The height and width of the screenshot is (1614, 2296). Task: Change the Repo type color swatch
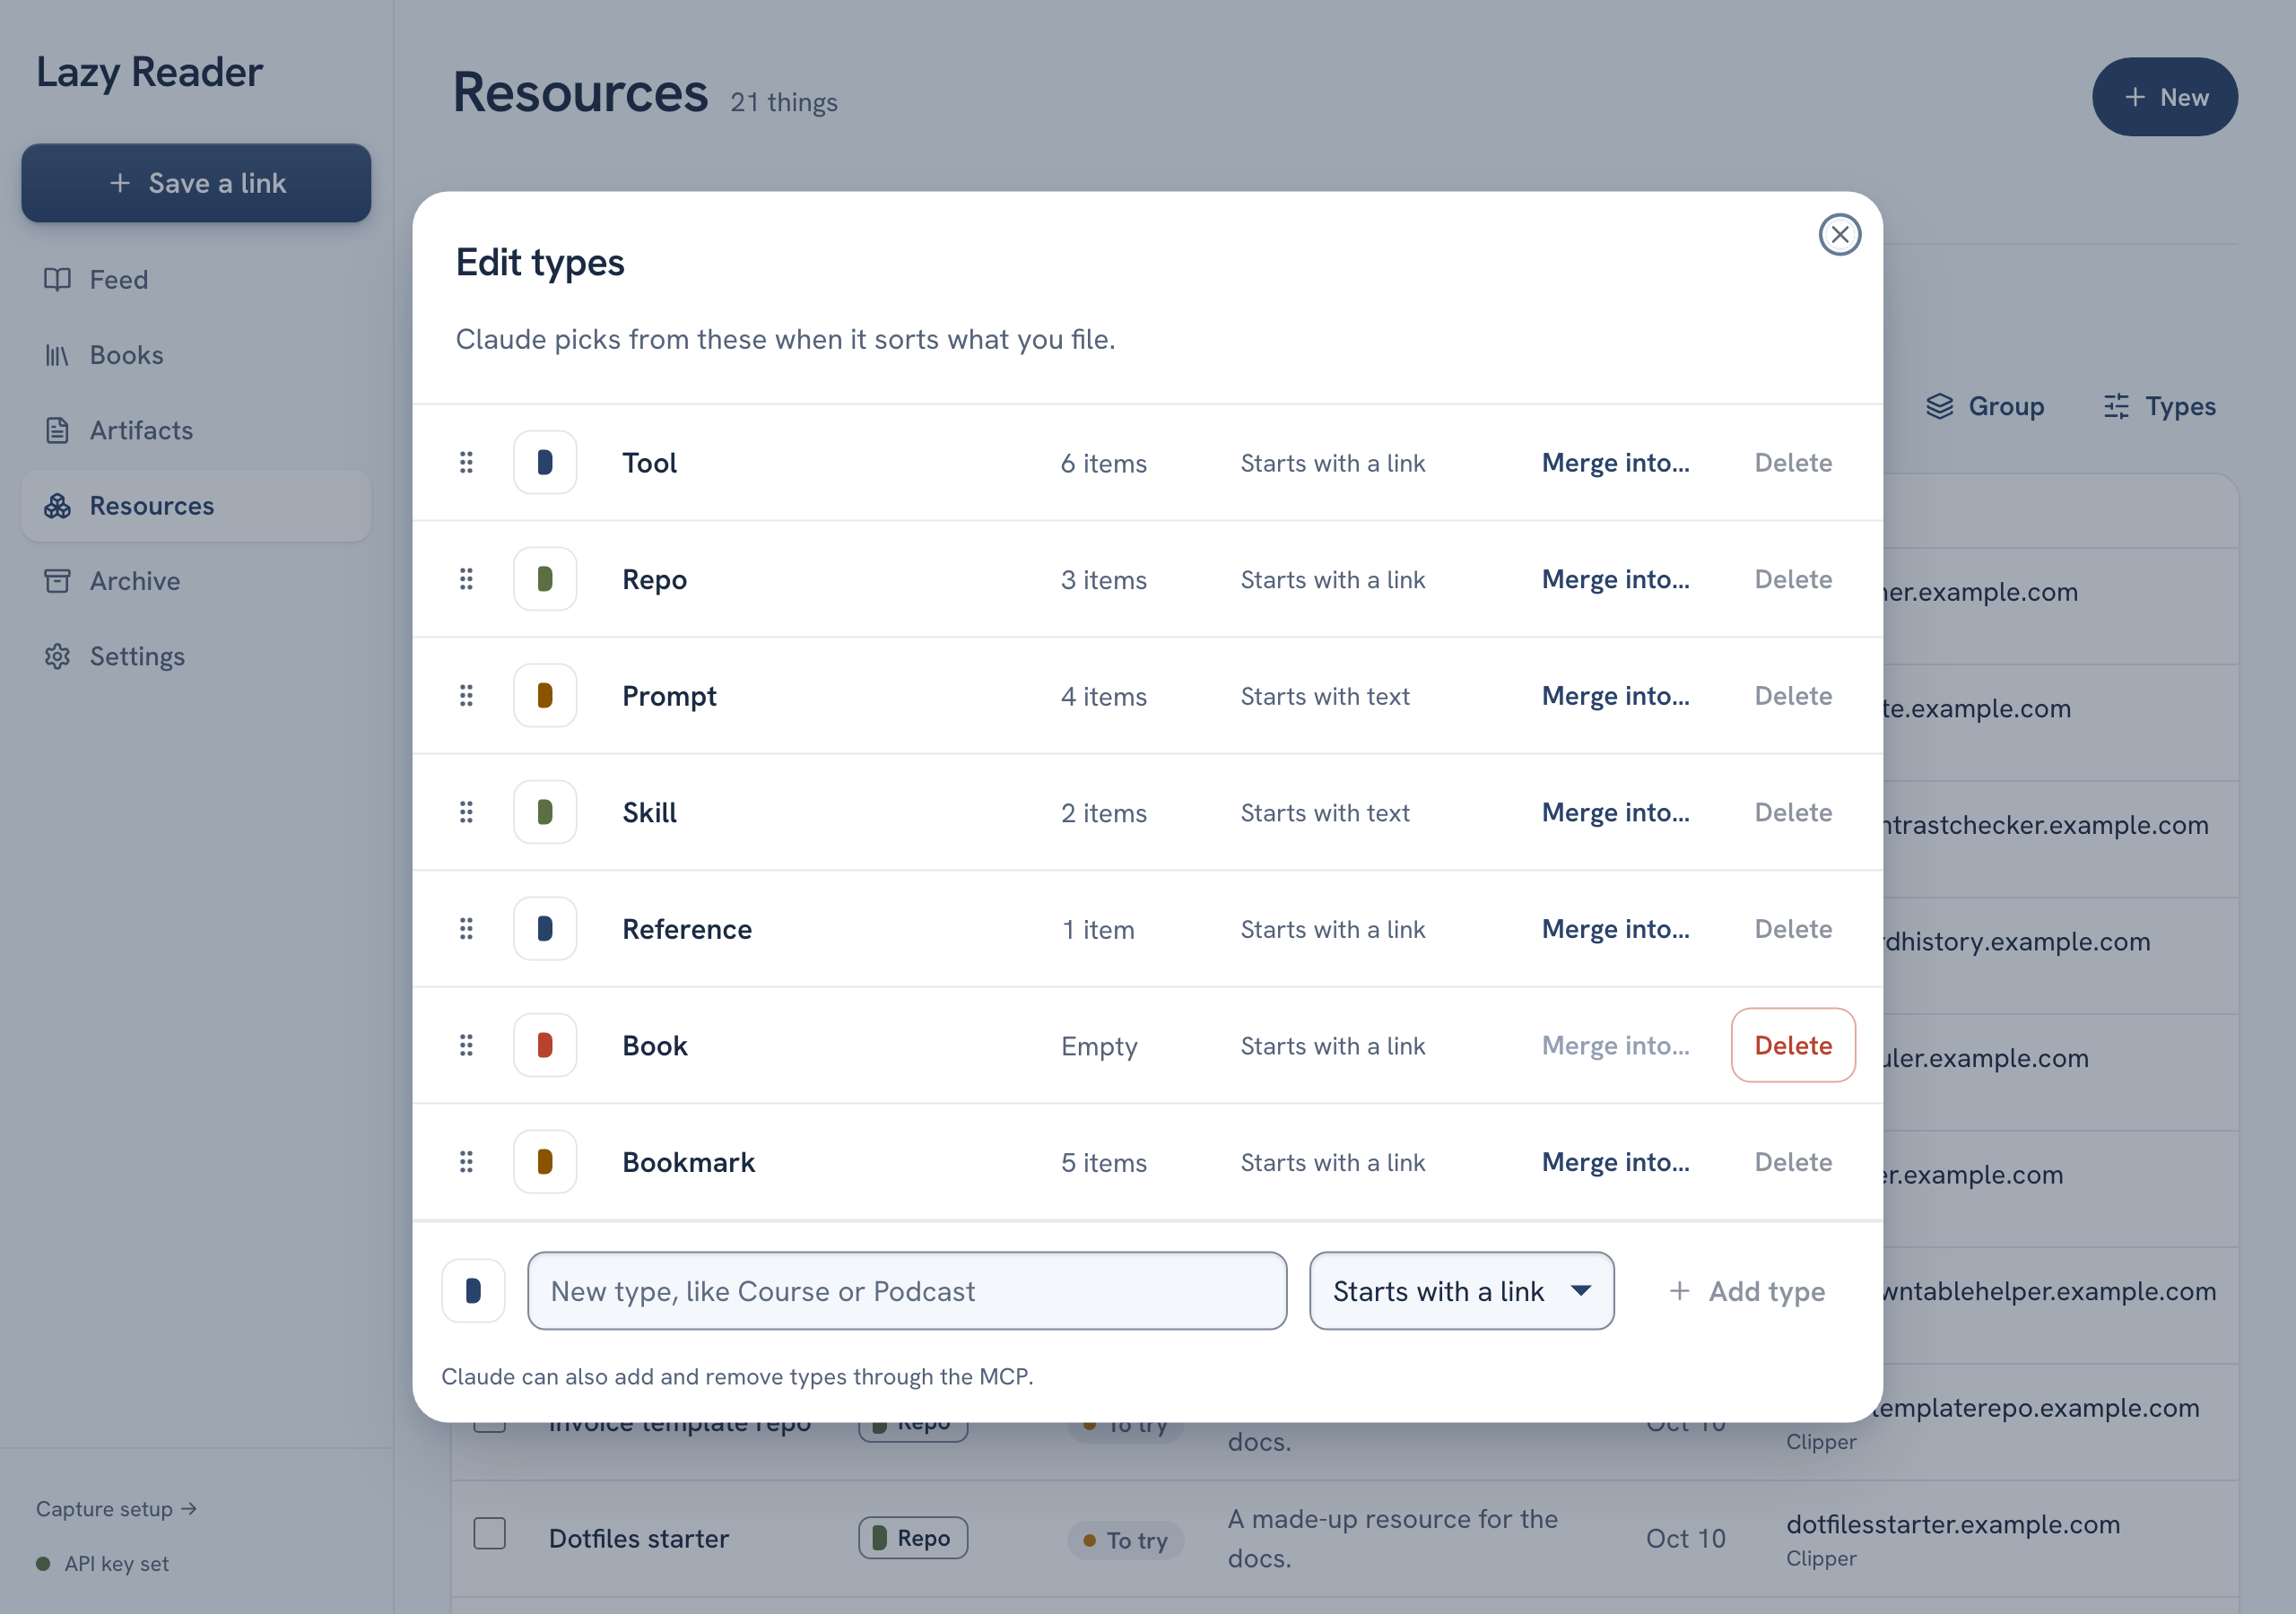pos(545,579)
